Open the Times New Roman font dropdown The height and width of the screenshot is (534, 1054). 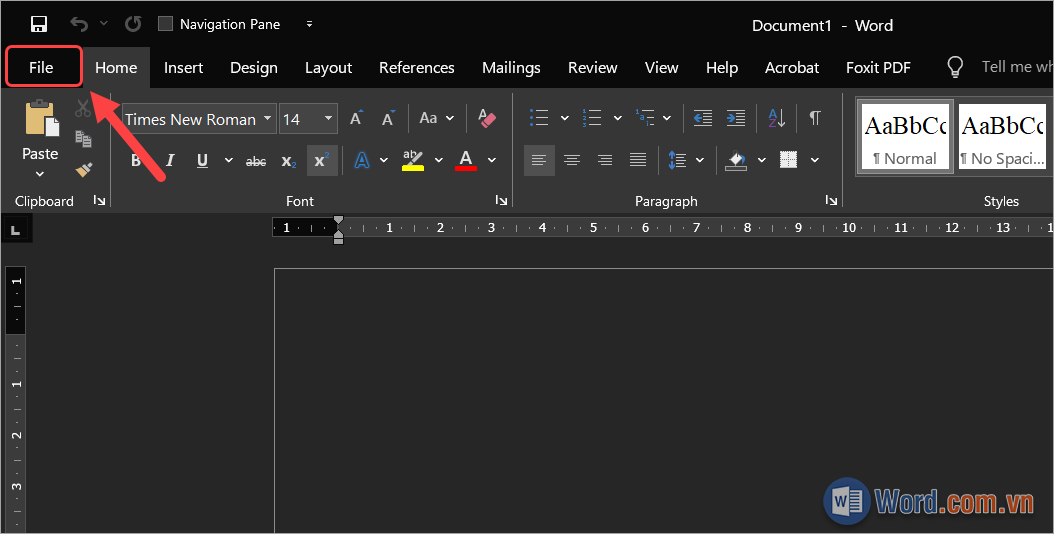[x=266, y=119]
